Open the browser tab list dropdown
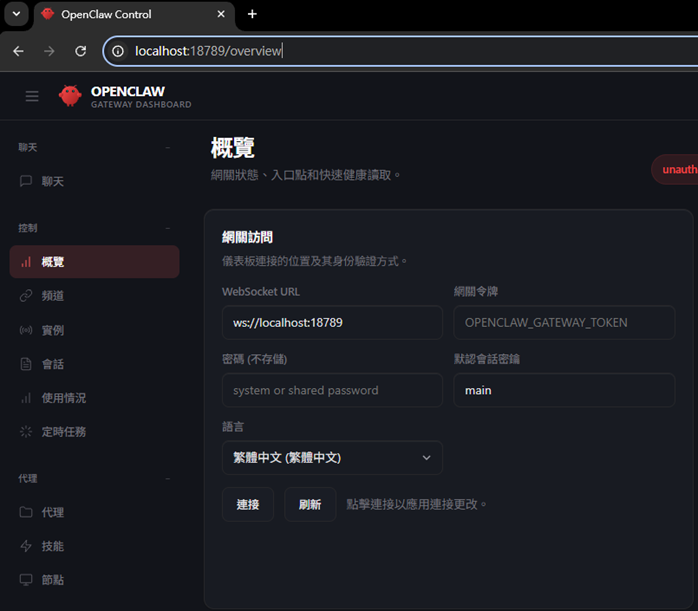This screenshot has width=698, height=611. [x=16, y=14]
